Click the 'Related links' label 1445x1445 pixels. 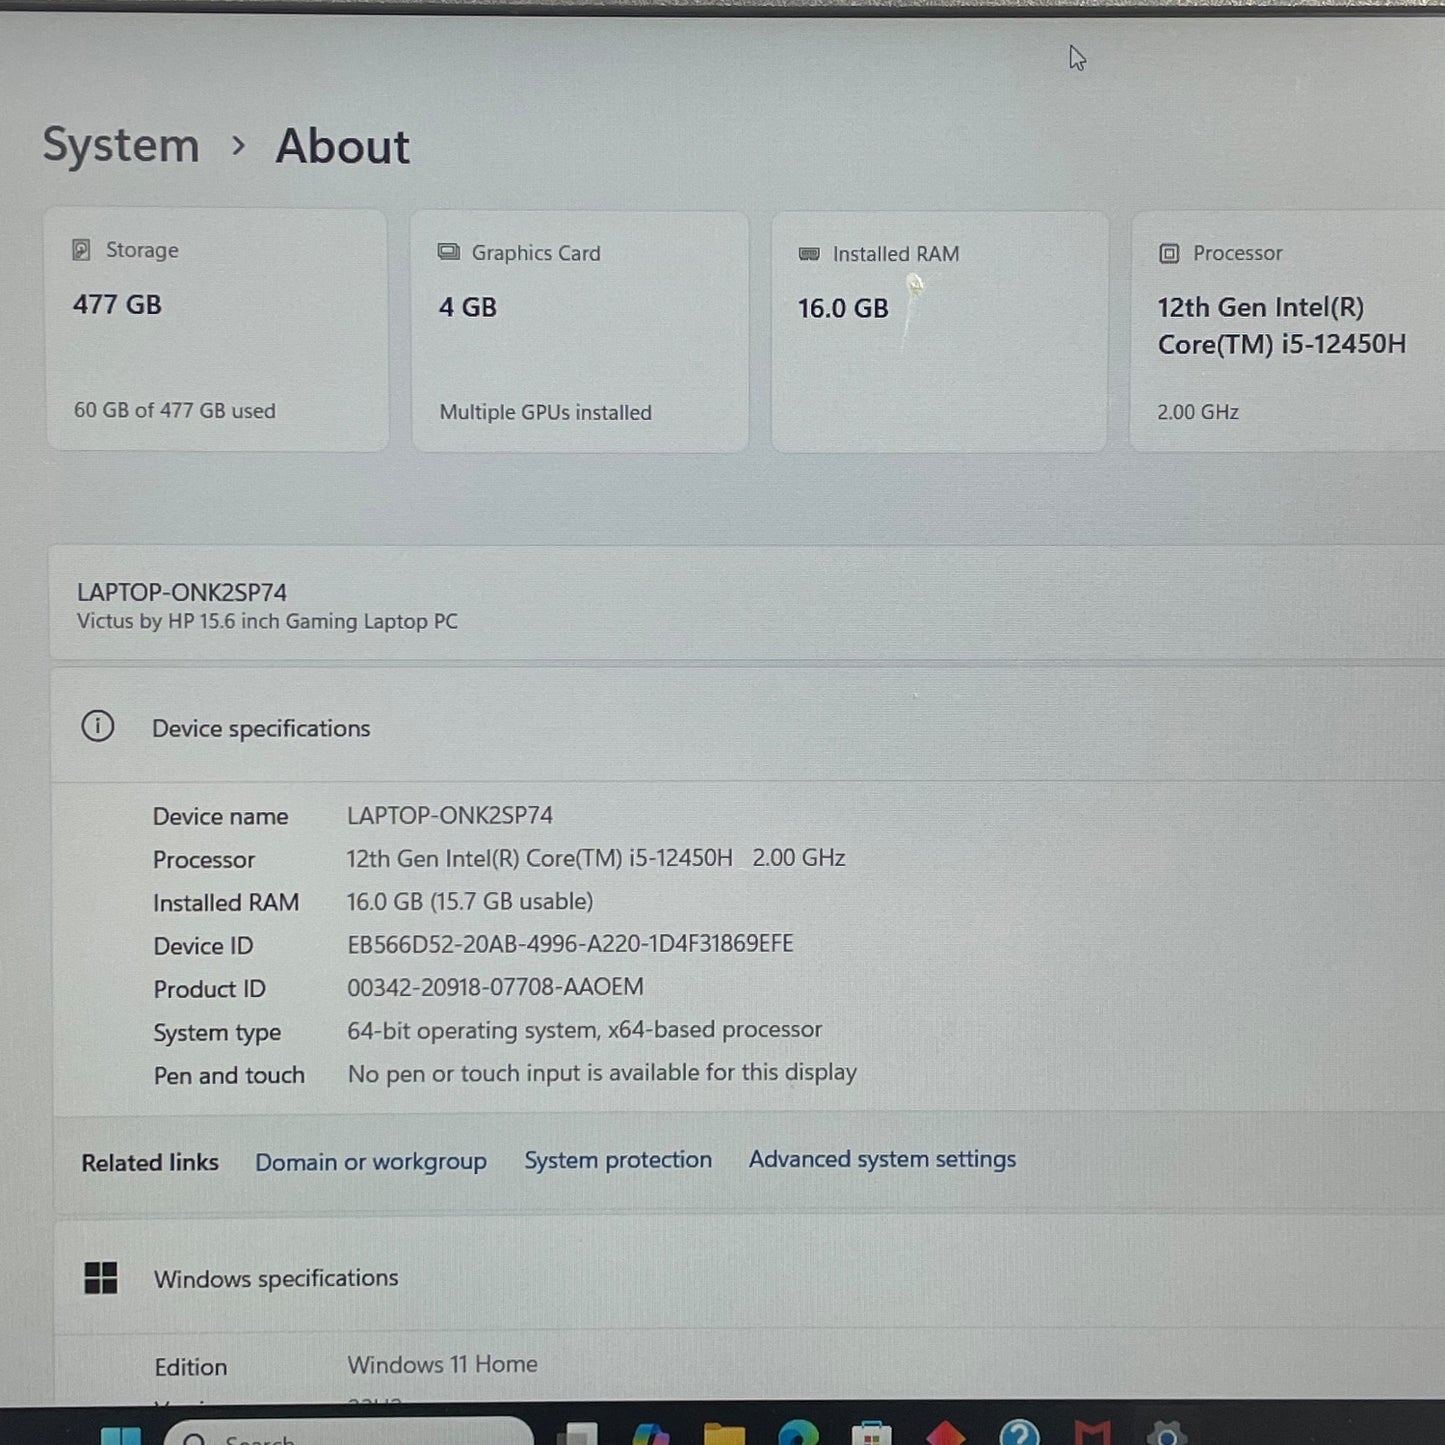pos(150,1162)
